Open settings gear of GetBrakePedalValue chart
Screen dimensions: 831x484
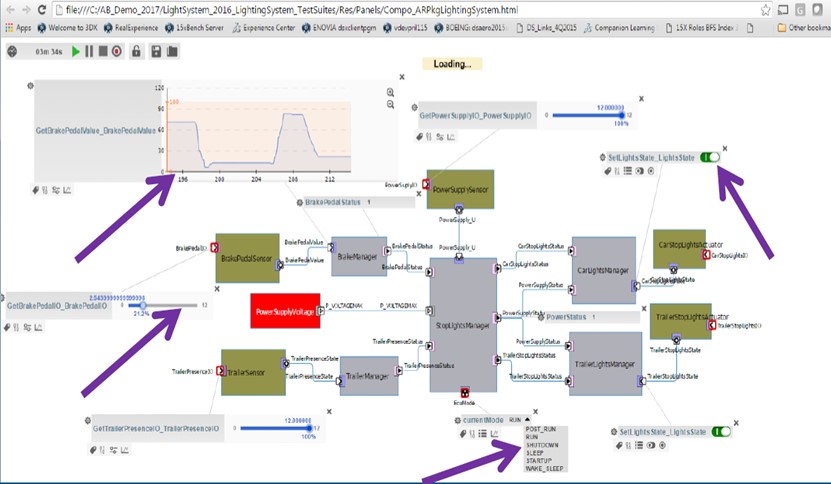tap(30, 85)
